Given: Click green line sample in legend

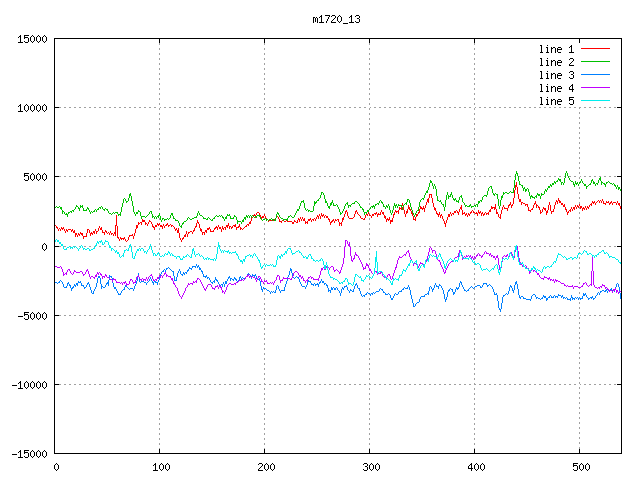Looking at the screenshot, I should [595, 62].
